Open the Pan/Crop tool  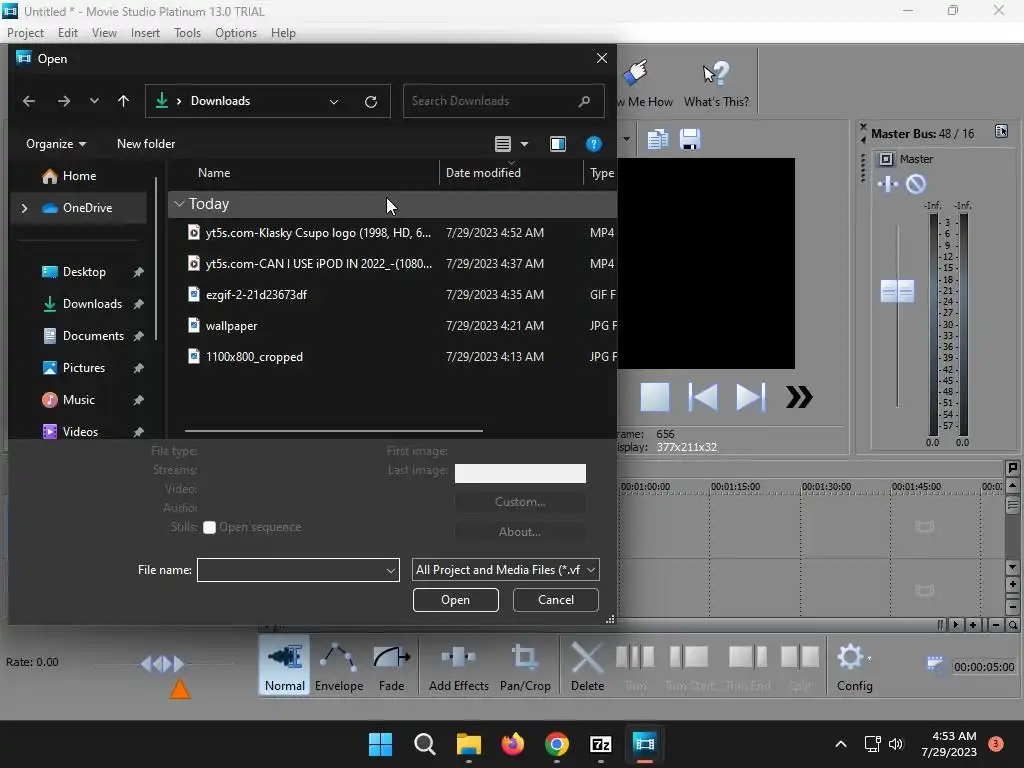[525, 665]
